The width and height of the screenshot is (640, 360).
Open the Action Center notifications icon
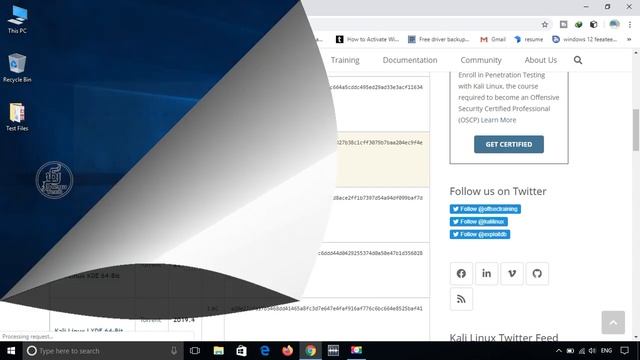coord(624,351)
